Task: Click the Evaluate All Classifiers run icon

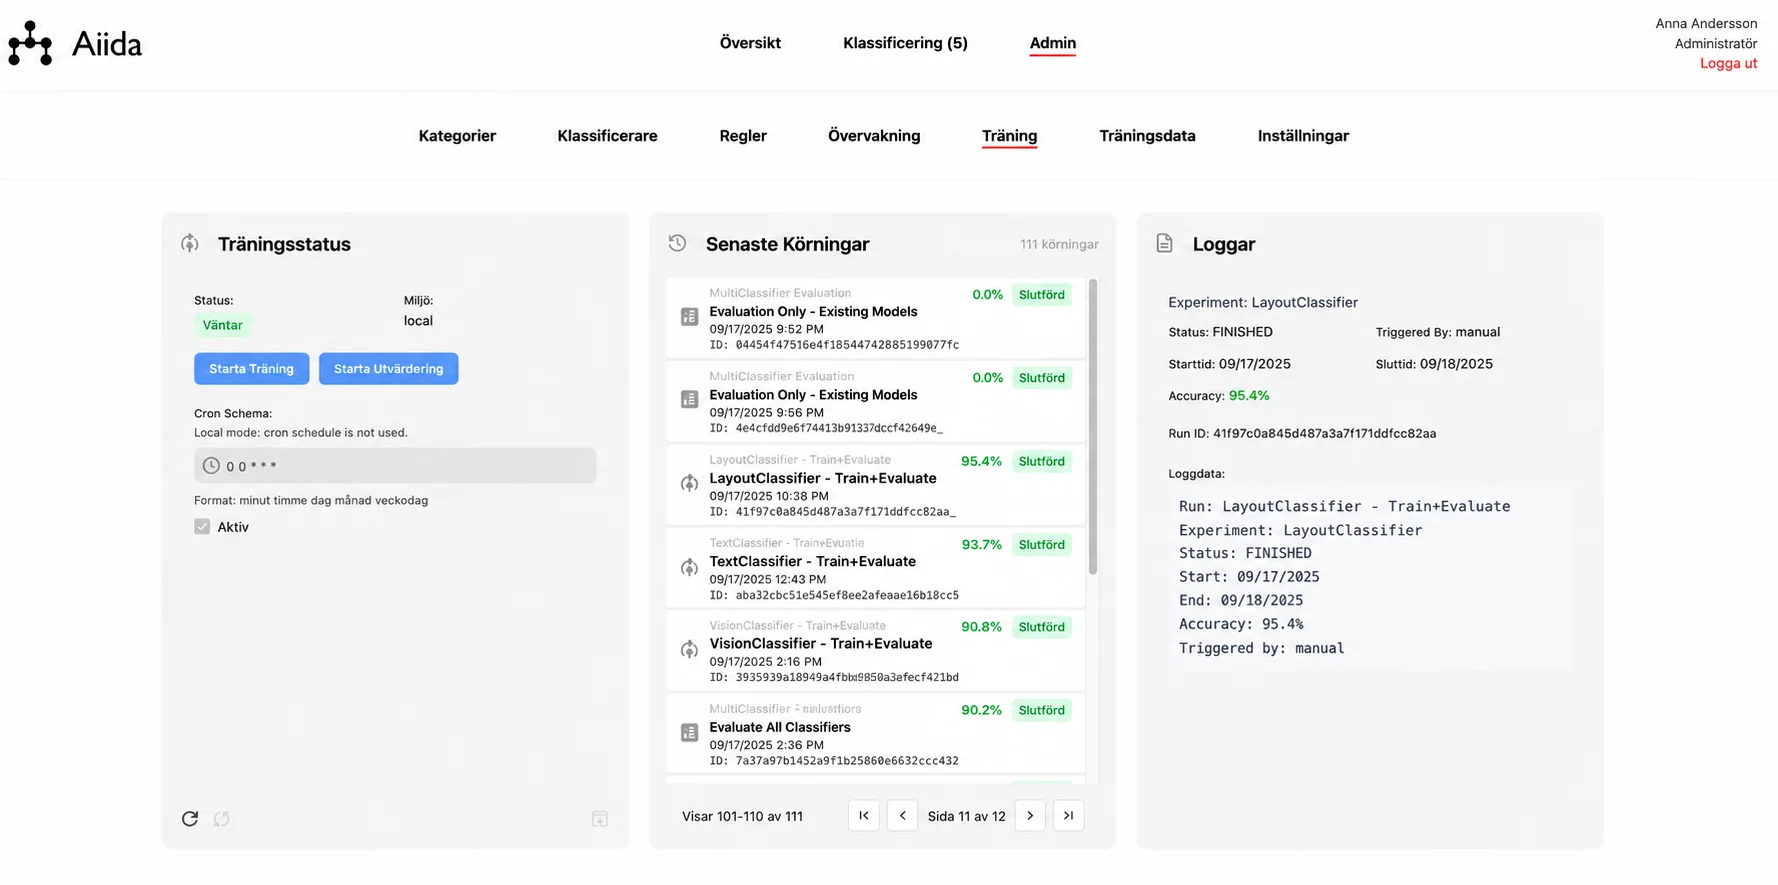Action: [x=689, y=733]
